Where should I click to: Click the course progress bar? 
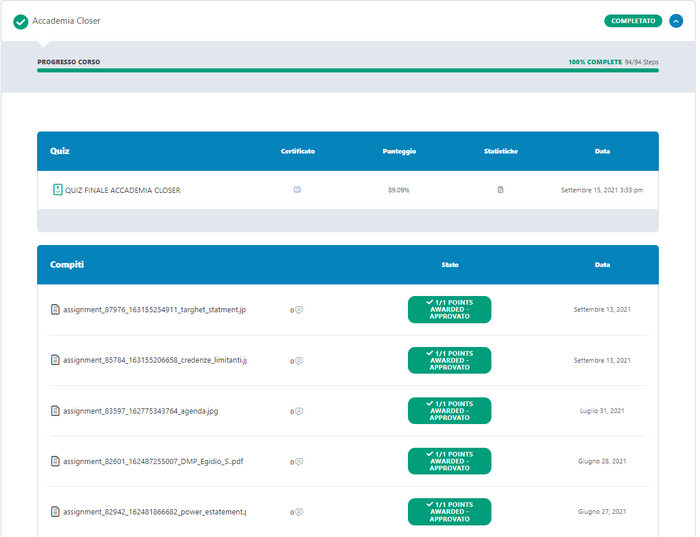tap(348, 71)
